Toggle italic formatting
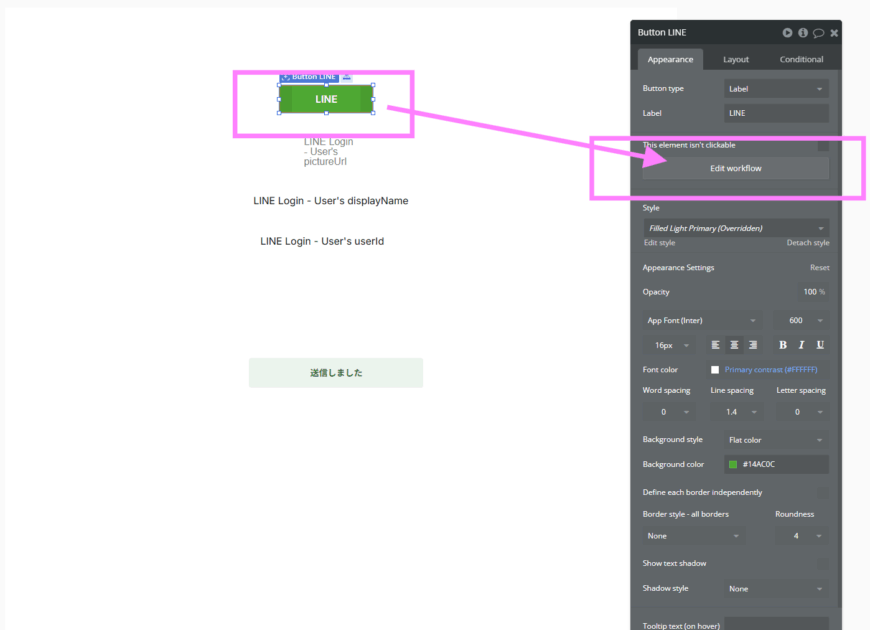The height and width of the screenshot is (630, 870). (801, 345)
